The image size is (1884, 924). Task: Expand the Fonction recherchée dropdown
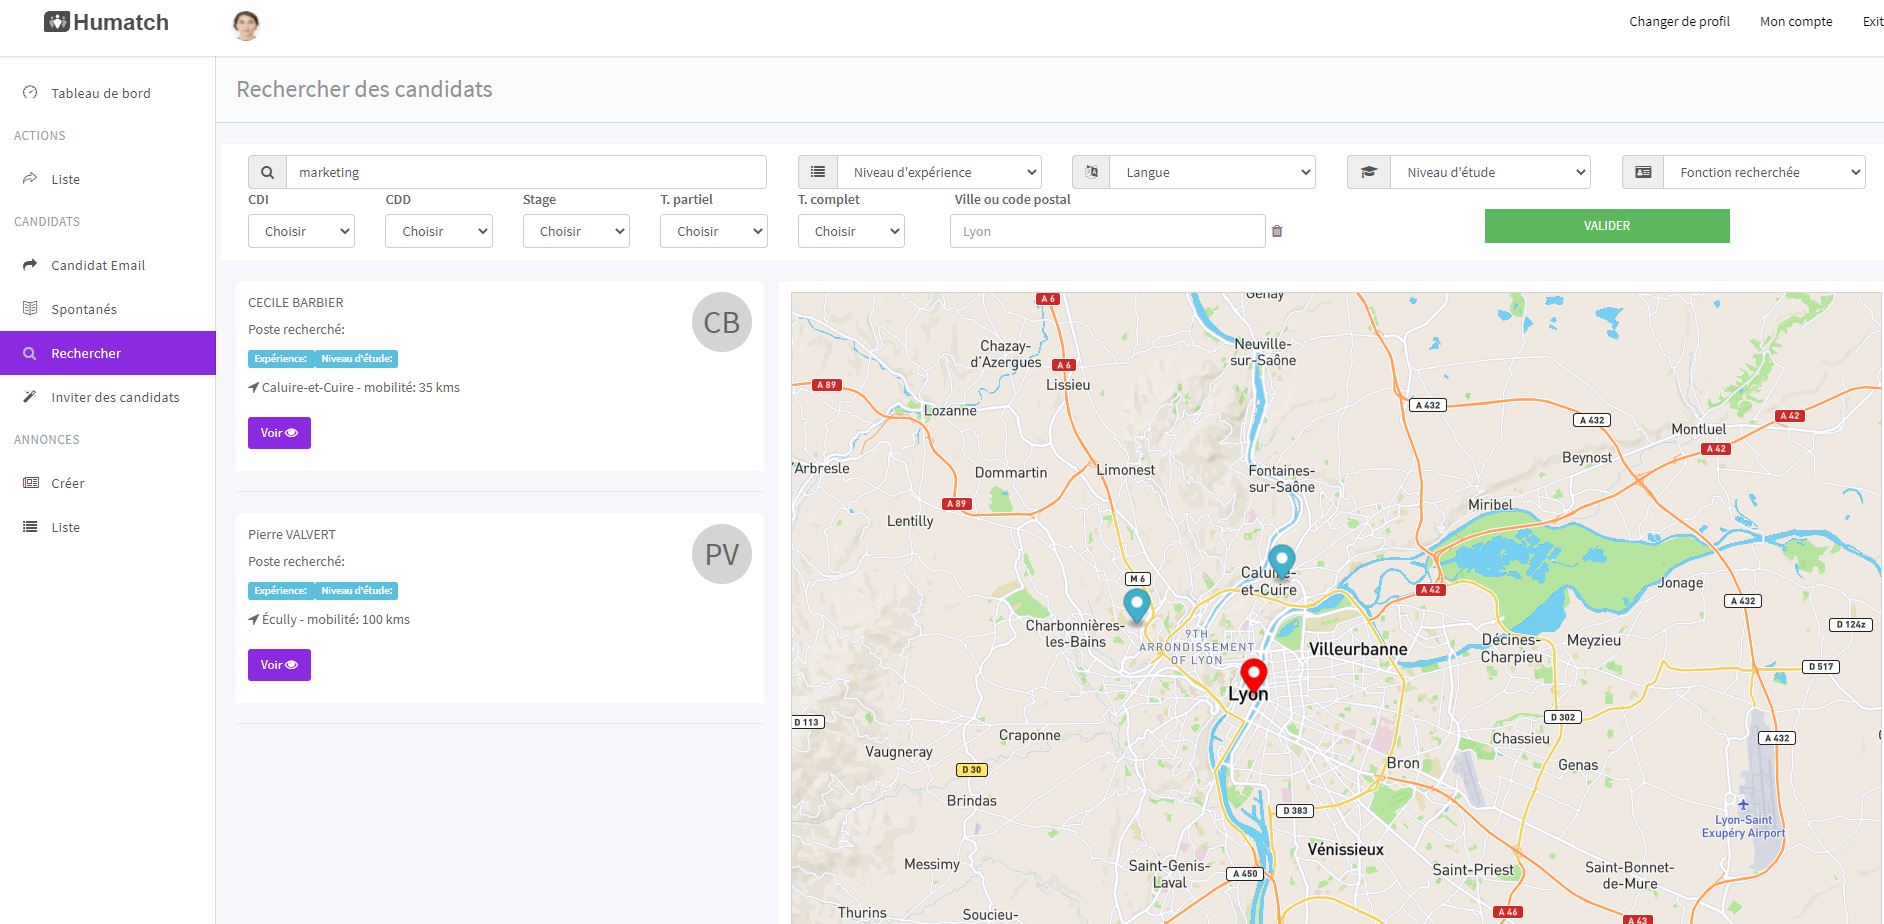tap(1763, 172)
